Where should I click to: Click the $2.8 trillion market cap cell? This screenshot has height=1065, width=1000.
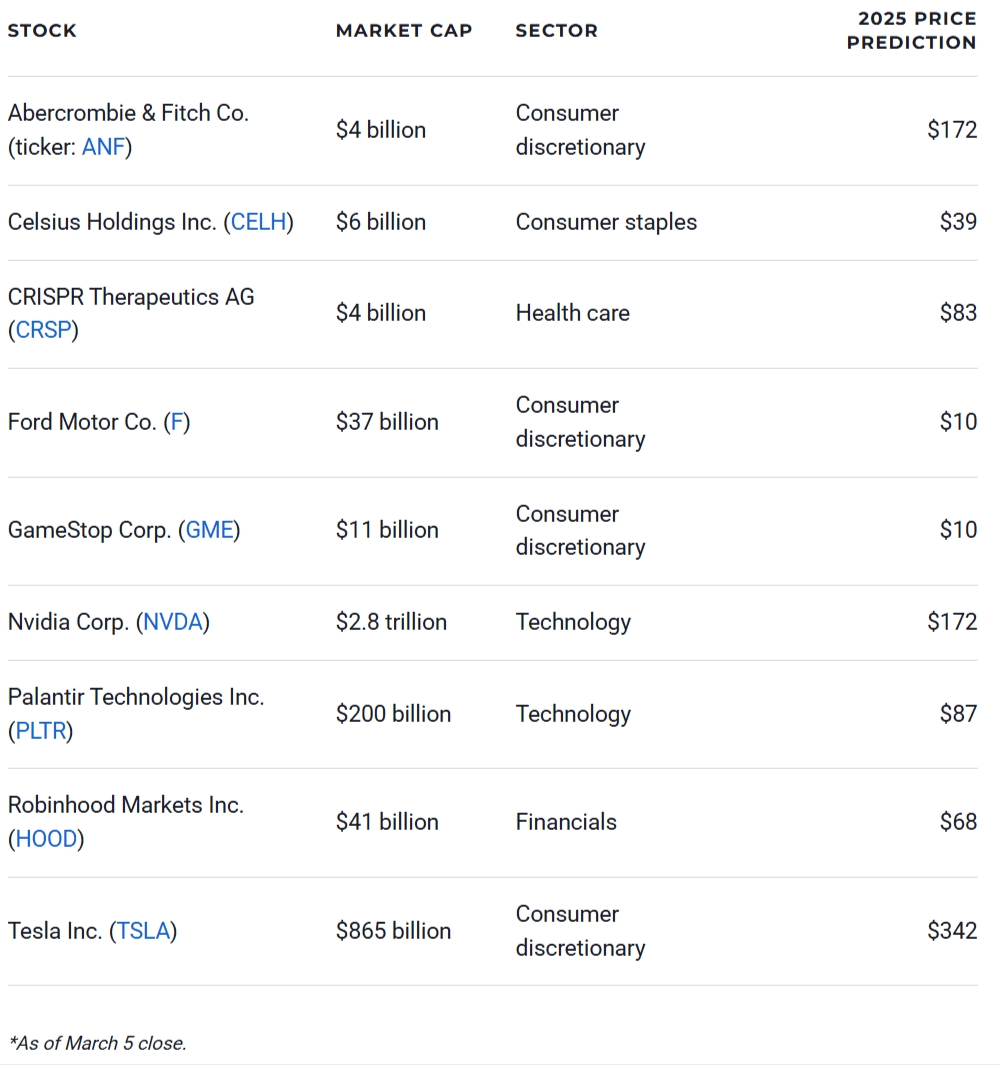click(391, 622)
